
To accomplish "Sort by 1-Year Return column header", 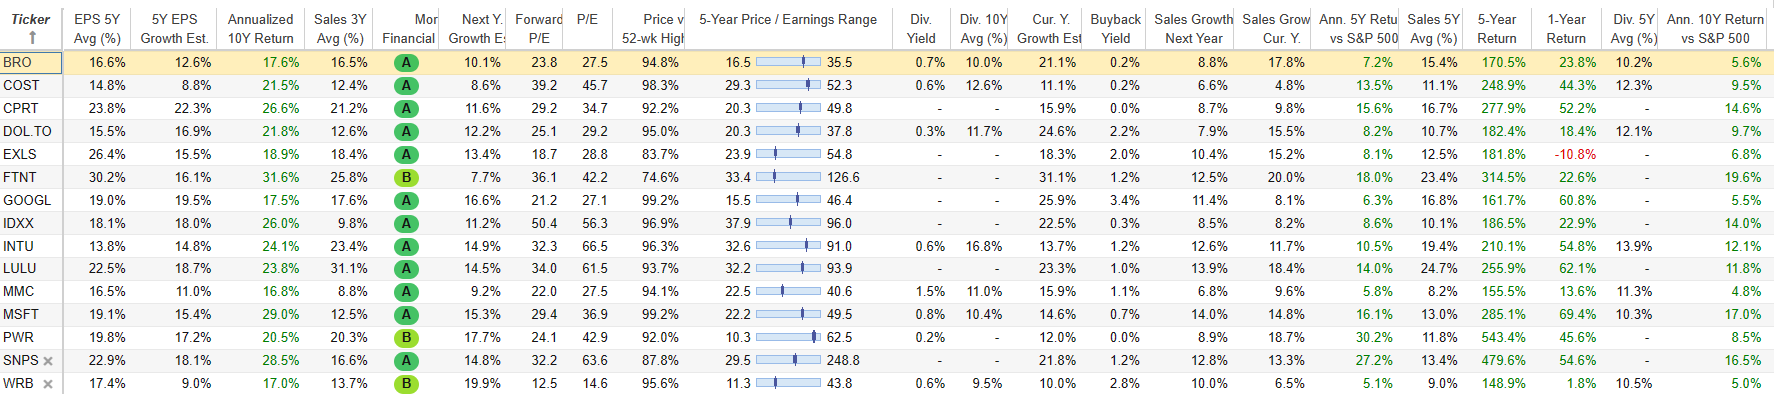I will click(1566, 28).
